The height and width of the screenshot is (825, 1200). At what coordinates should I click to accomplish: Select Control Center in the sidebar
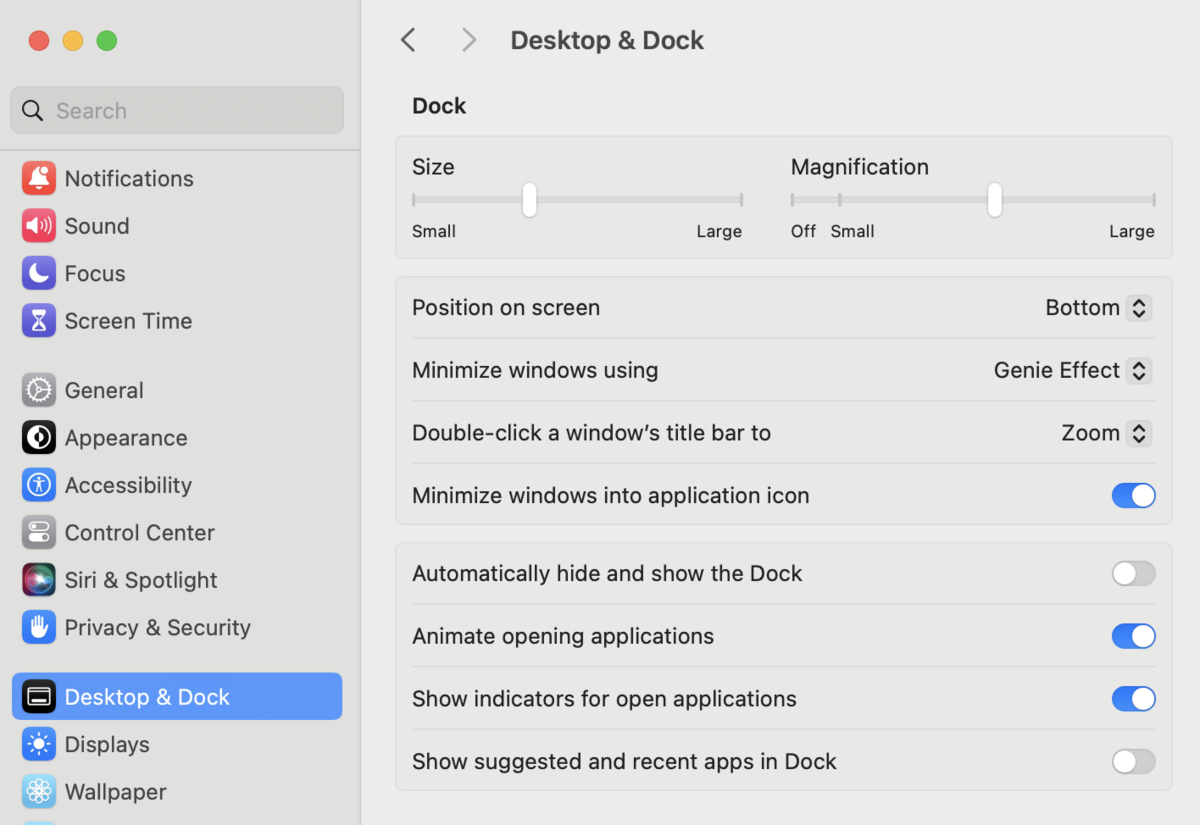(x=139, y=532)
